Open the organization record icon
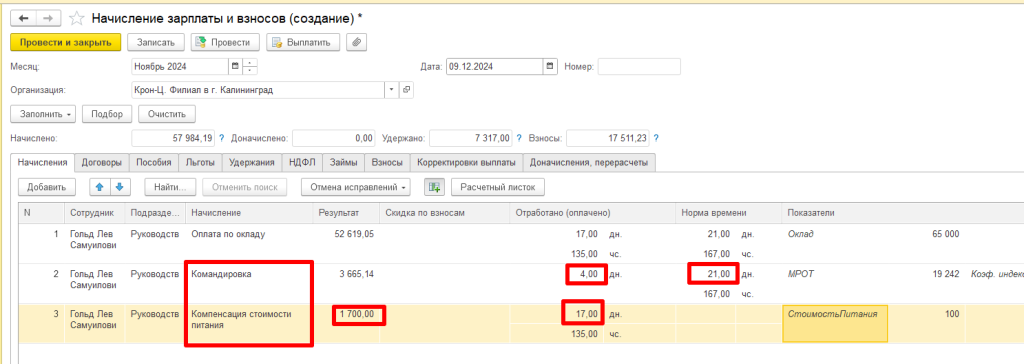 tap(406, 90)
